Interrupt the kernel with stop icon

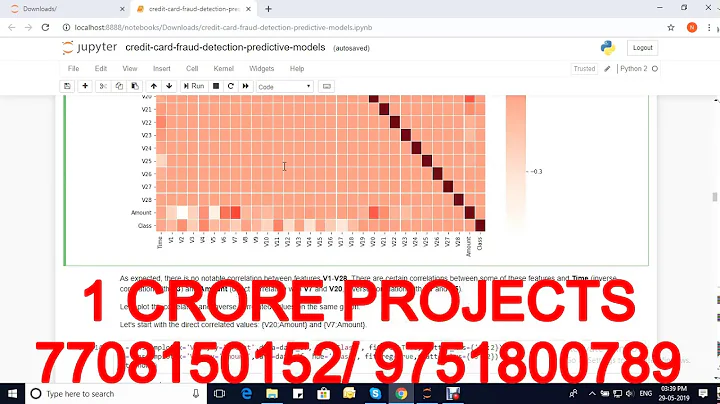[x=216, y=86]
